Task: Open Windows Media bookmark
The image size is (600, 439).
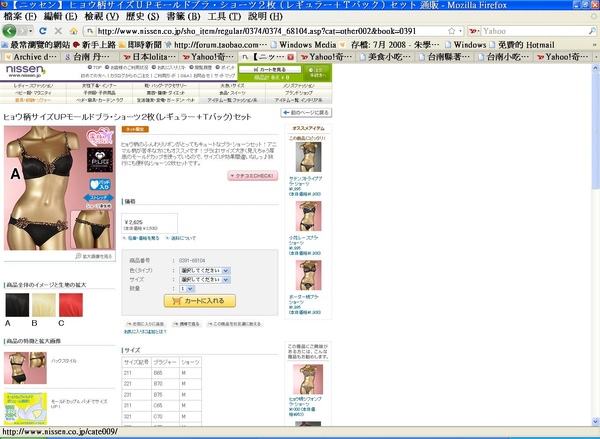Action: 303,45
